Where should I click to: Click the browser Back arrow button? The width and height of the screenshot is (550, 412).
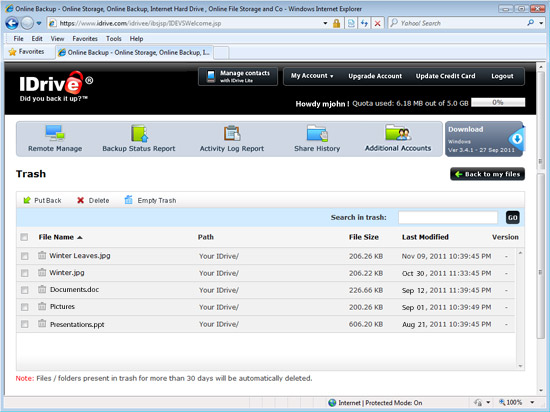[12, 23]
